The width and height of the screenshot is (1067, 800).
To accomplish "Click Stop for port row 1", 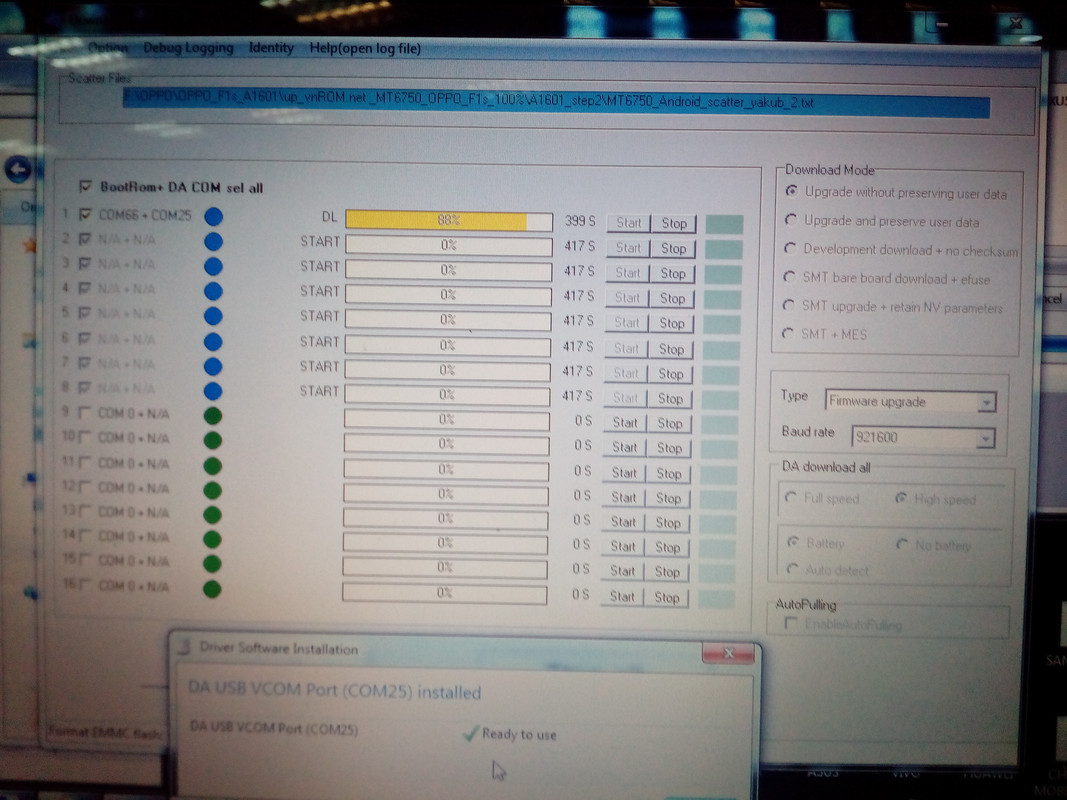I will coord(674,223).
